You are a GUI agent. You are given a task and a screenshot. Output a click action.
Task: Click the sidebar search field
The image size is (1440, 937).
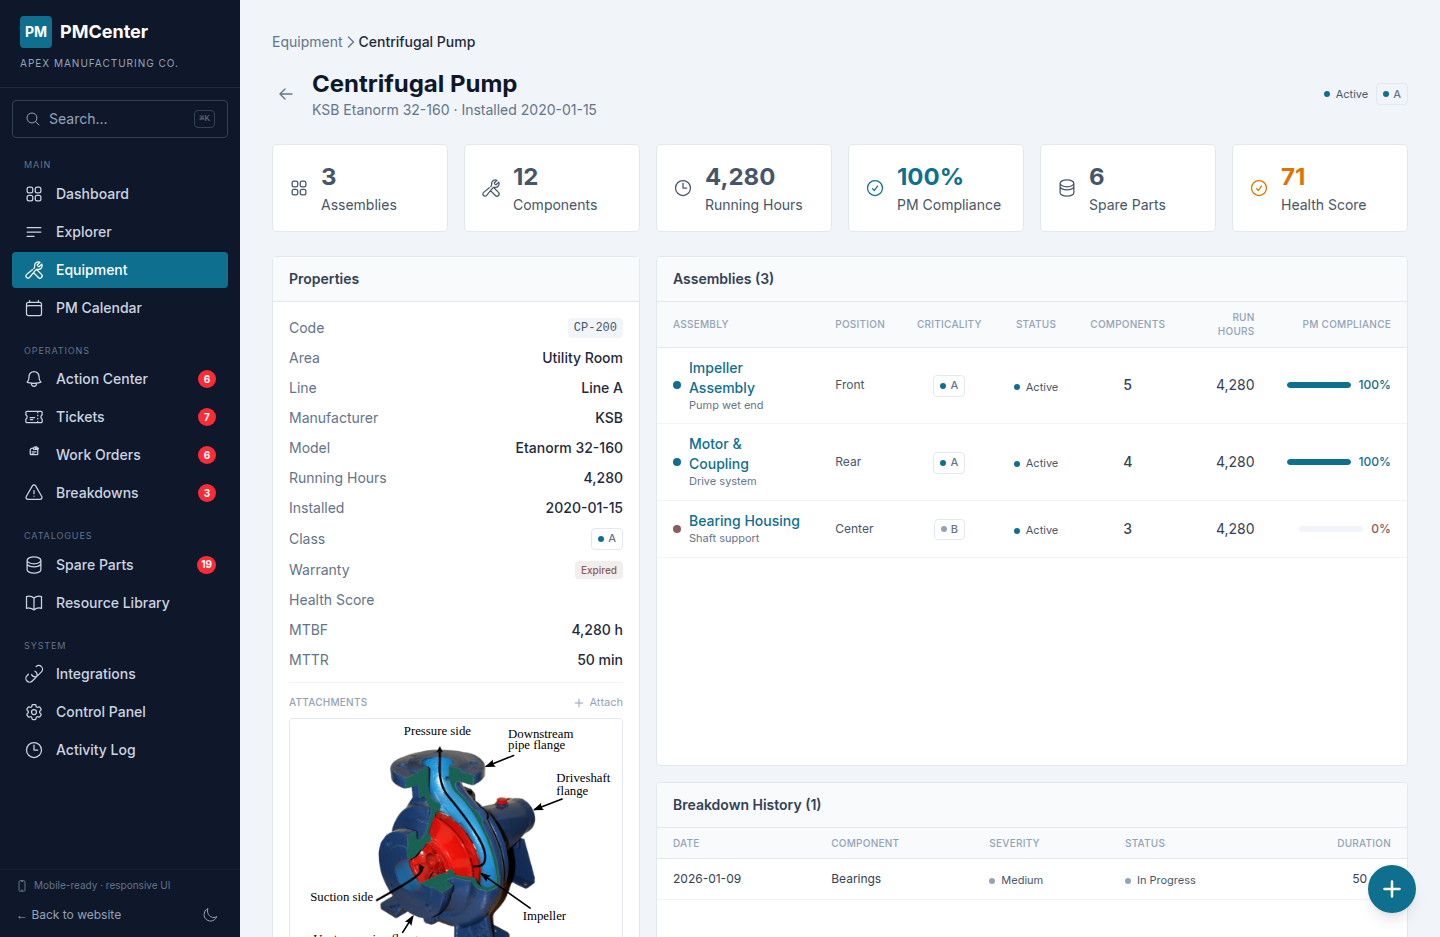click(119, 119)
